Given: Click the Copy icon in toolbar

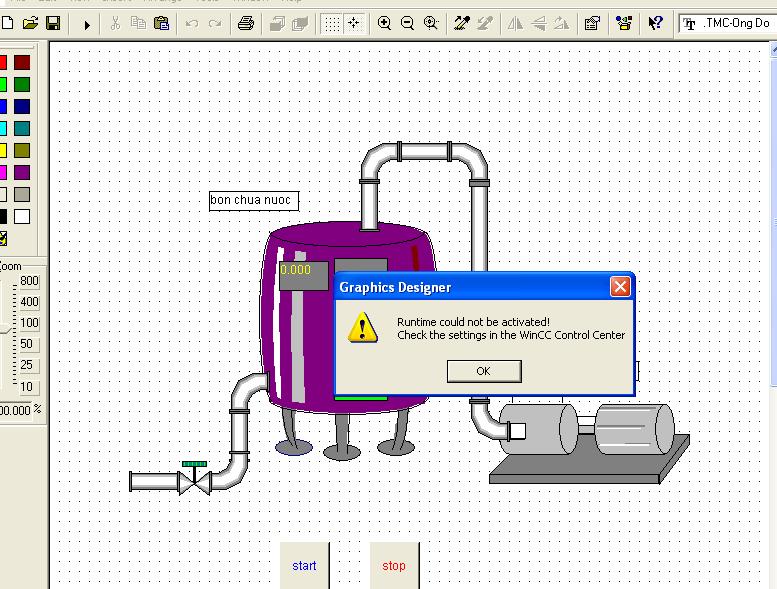Looking at the screenshot, I should tap(138, 23).
